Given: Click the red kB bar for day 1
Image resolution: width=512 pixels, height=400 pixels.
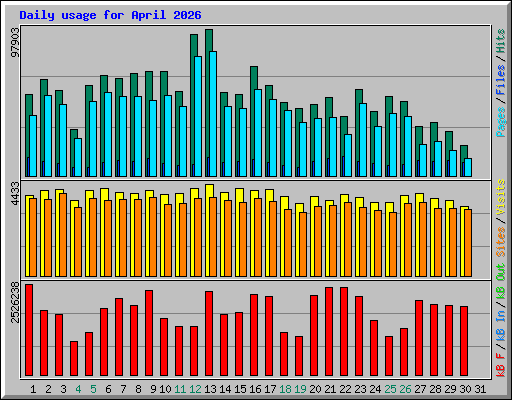Looking at the screenshot, I should pyautogui.click(x=29, y=330).
